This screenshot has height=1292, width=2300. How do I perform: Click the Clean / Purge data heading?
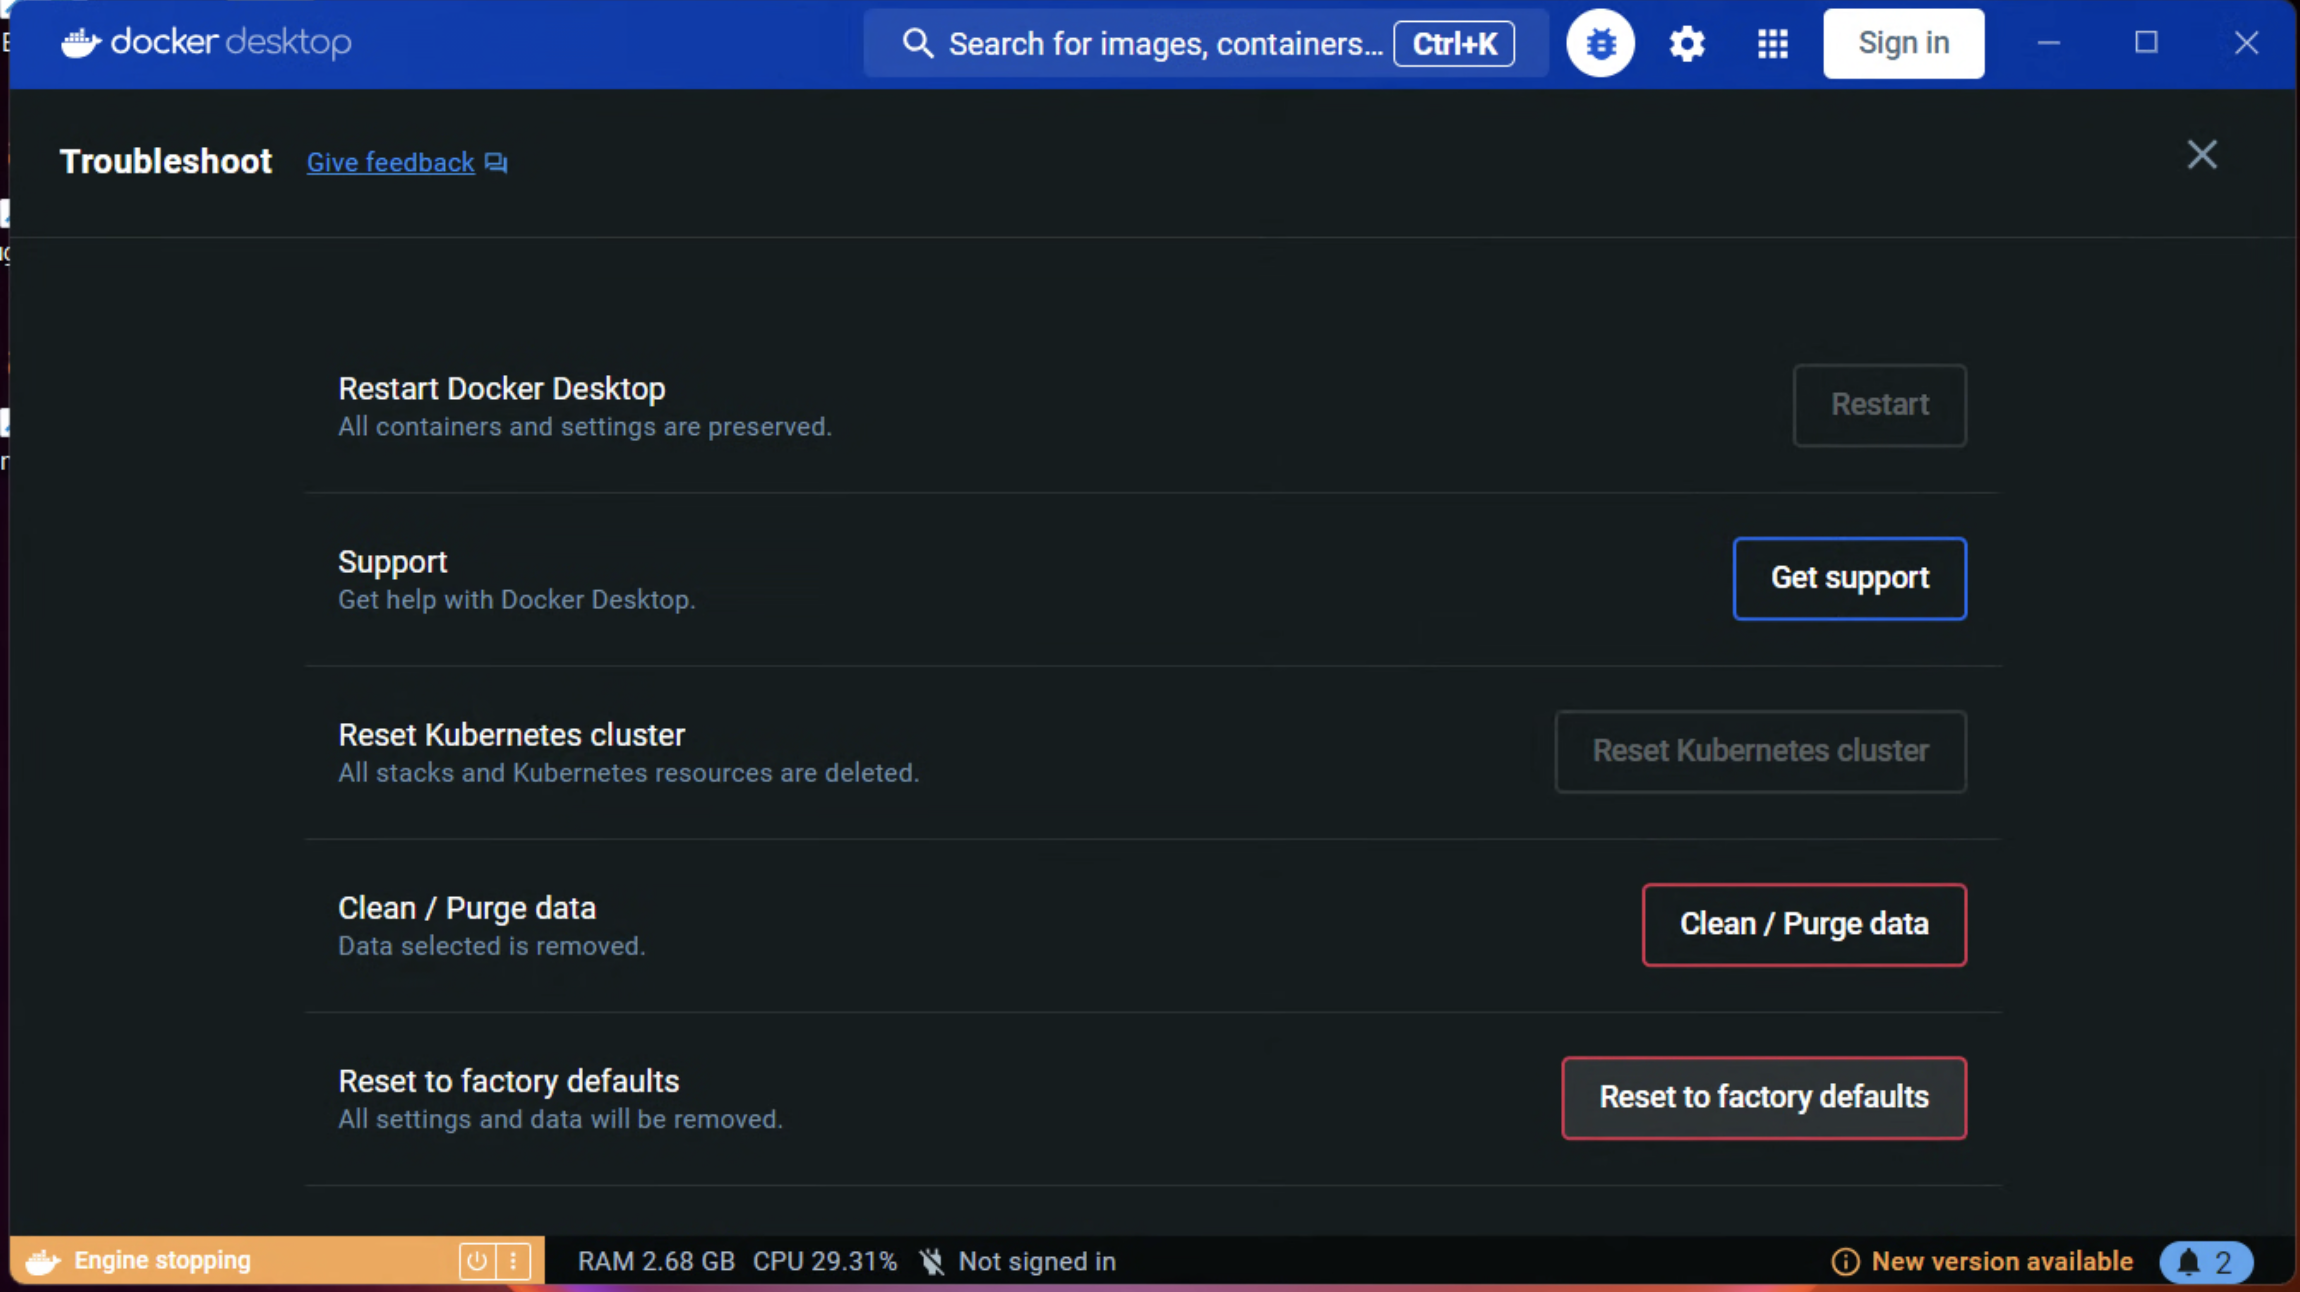point(466,908)
